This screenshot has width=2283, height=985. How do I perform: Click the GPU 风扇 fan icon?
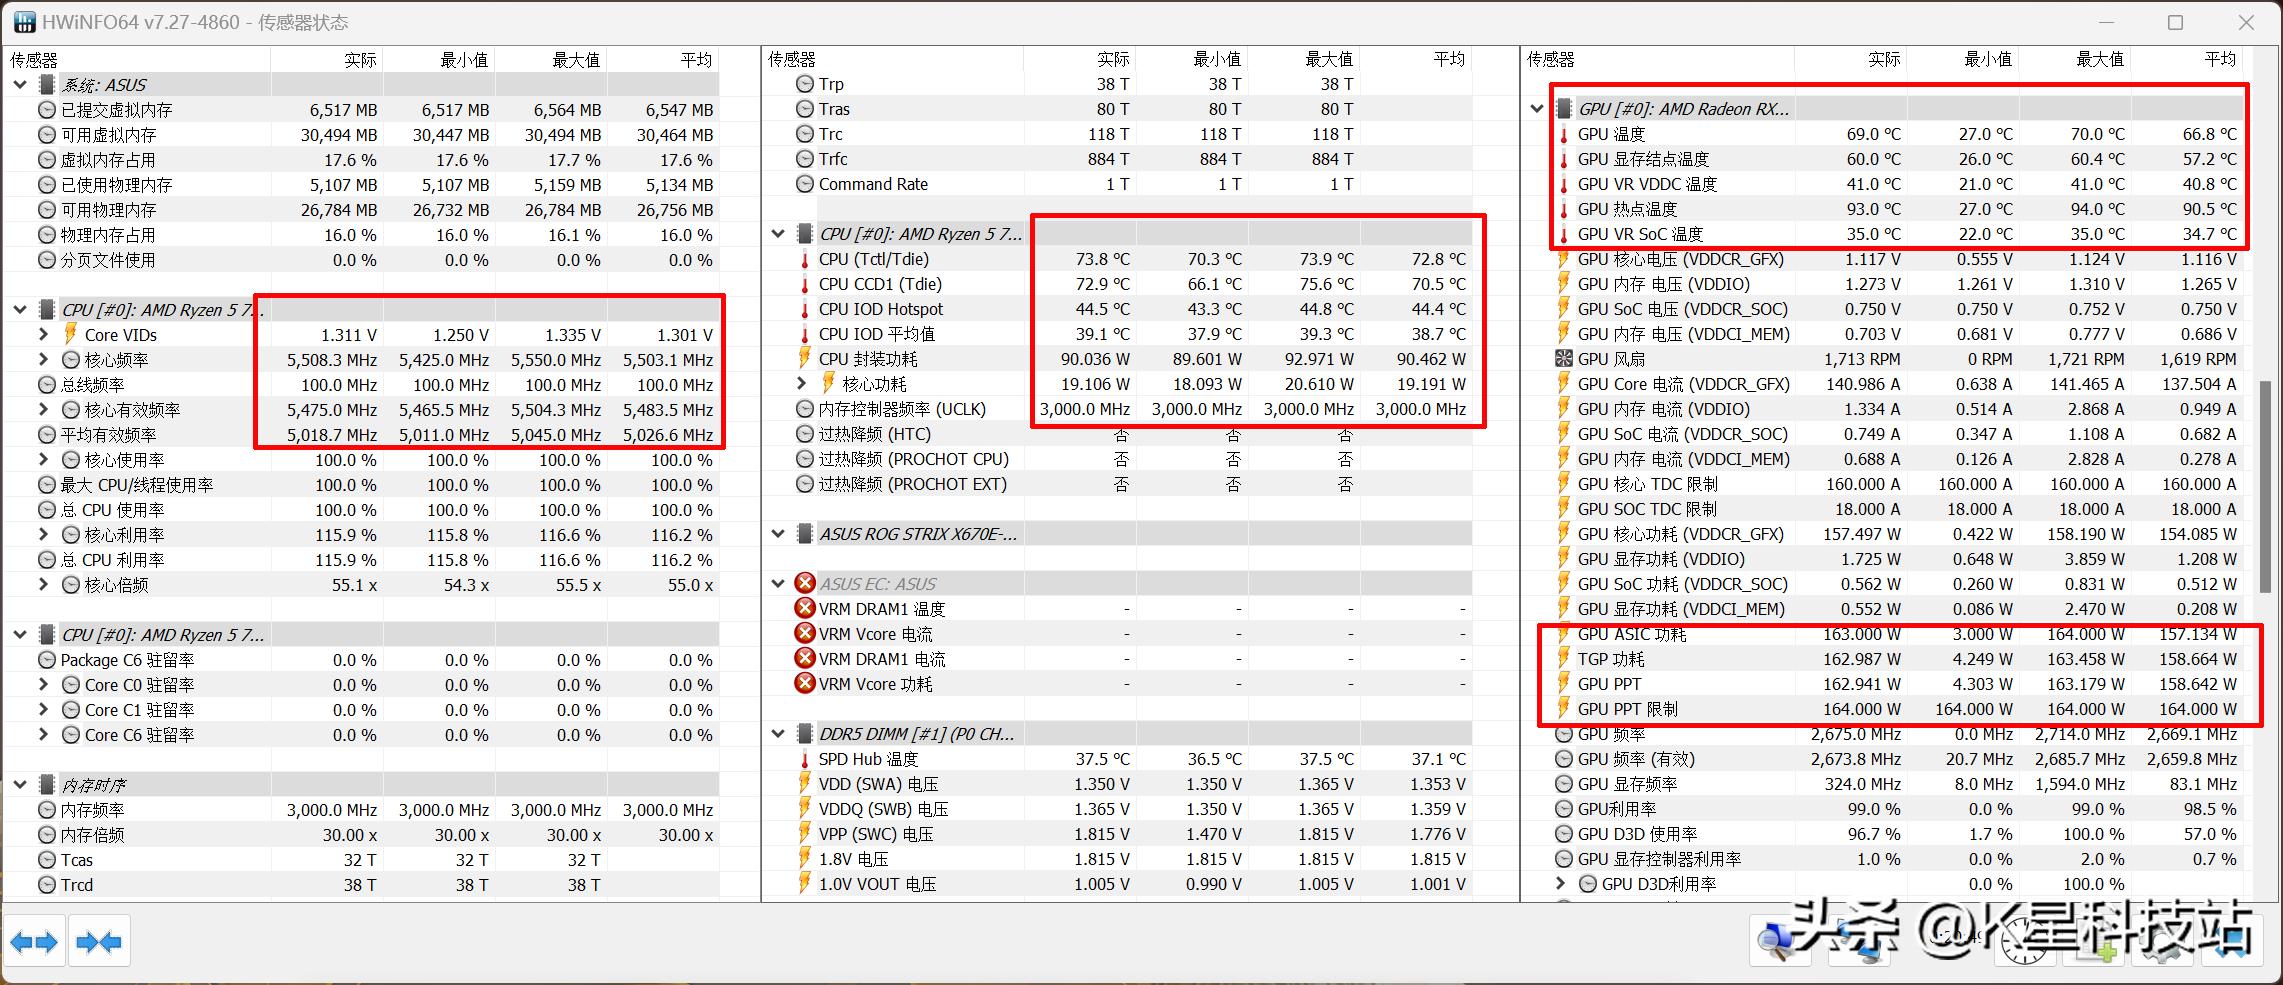(x=1564, y=359)
